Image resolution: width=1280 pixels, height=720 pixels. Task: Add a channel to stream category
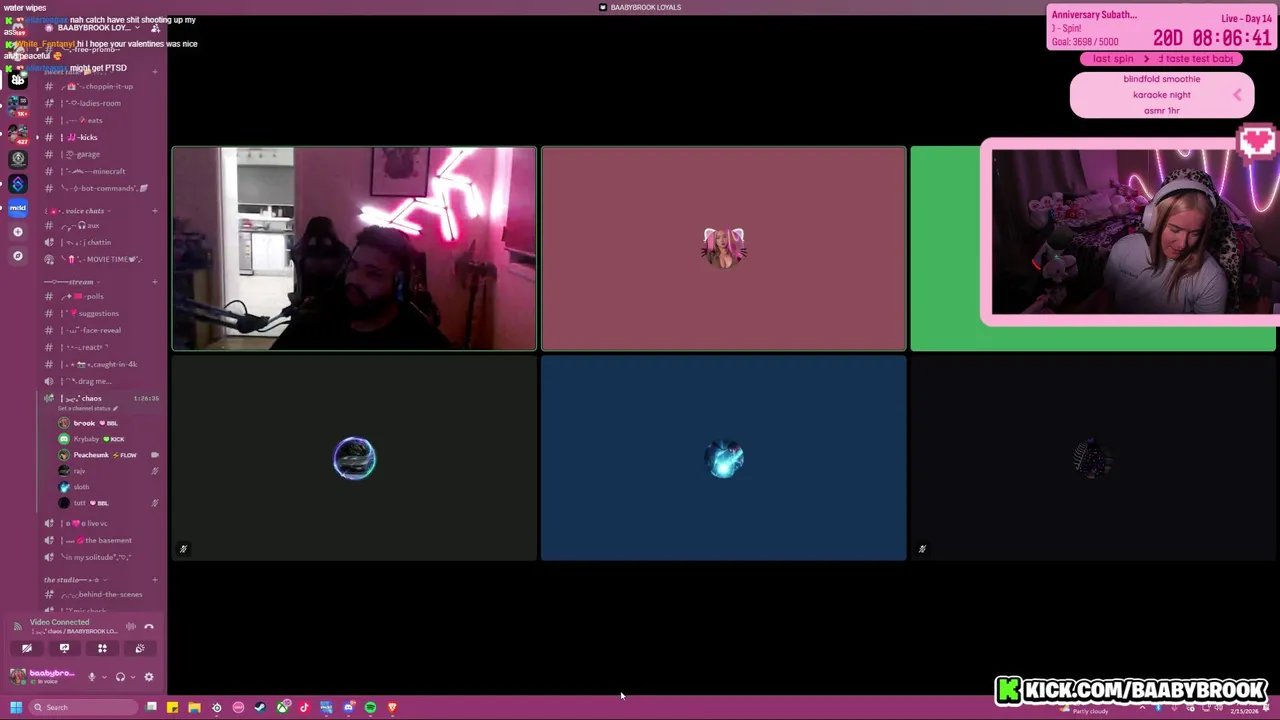pos(154,282)
